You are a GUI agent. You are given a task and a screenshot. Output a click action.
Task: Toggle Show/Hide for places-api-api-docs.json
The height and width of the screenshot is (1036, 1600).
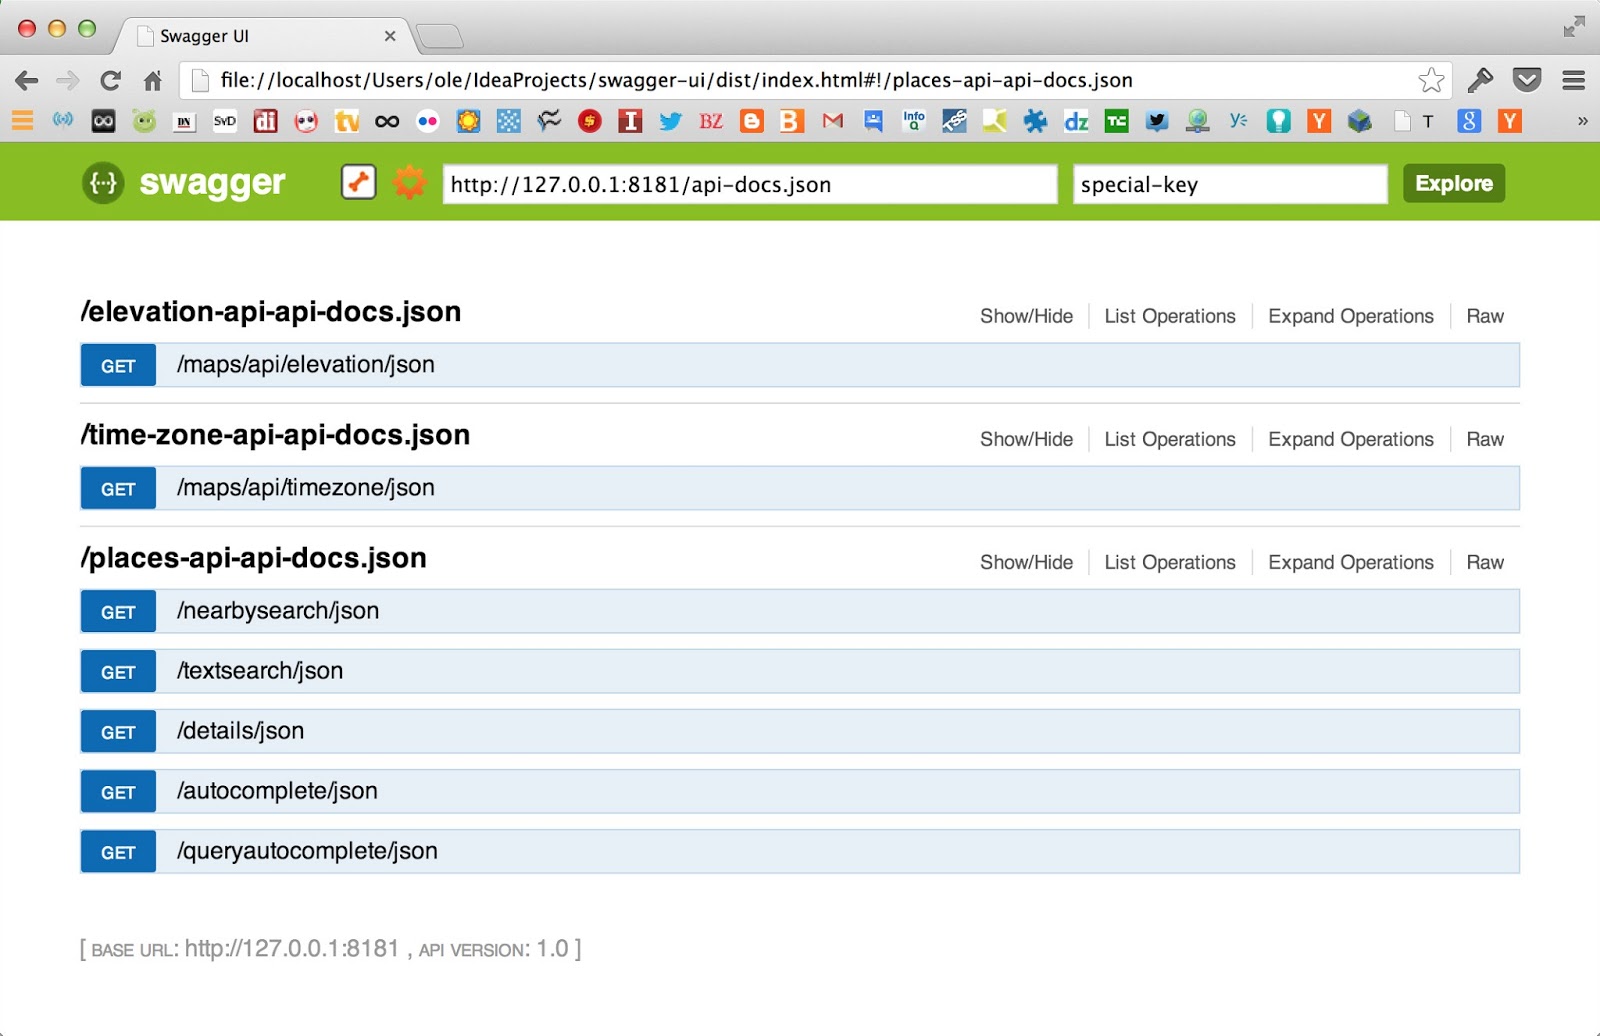(1026, 562)
